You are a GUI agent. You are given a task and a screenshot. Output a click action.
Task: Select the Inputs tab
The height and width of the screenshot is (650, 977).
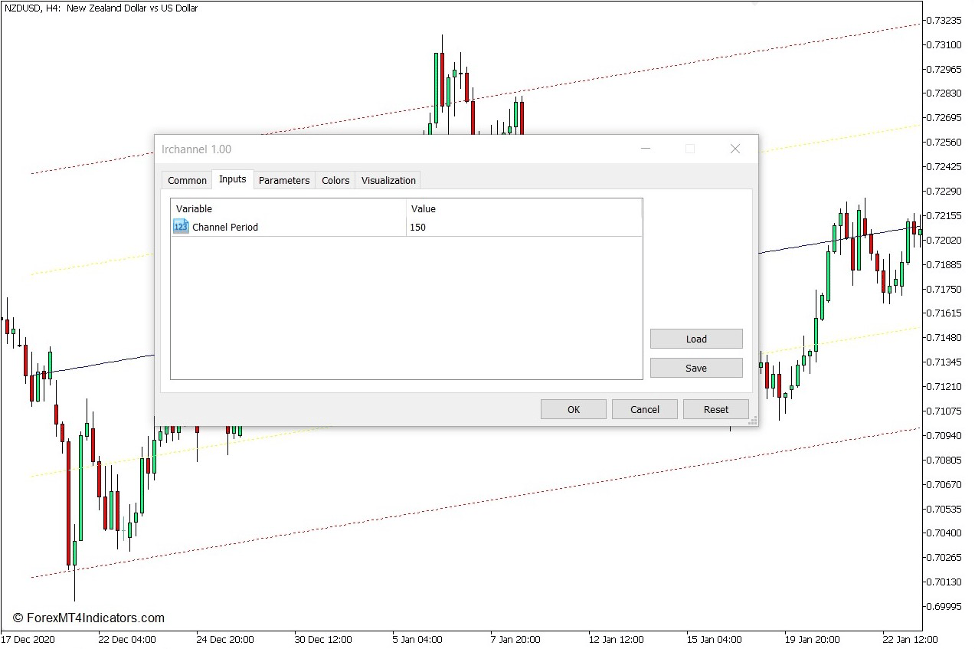coord(232,180)
